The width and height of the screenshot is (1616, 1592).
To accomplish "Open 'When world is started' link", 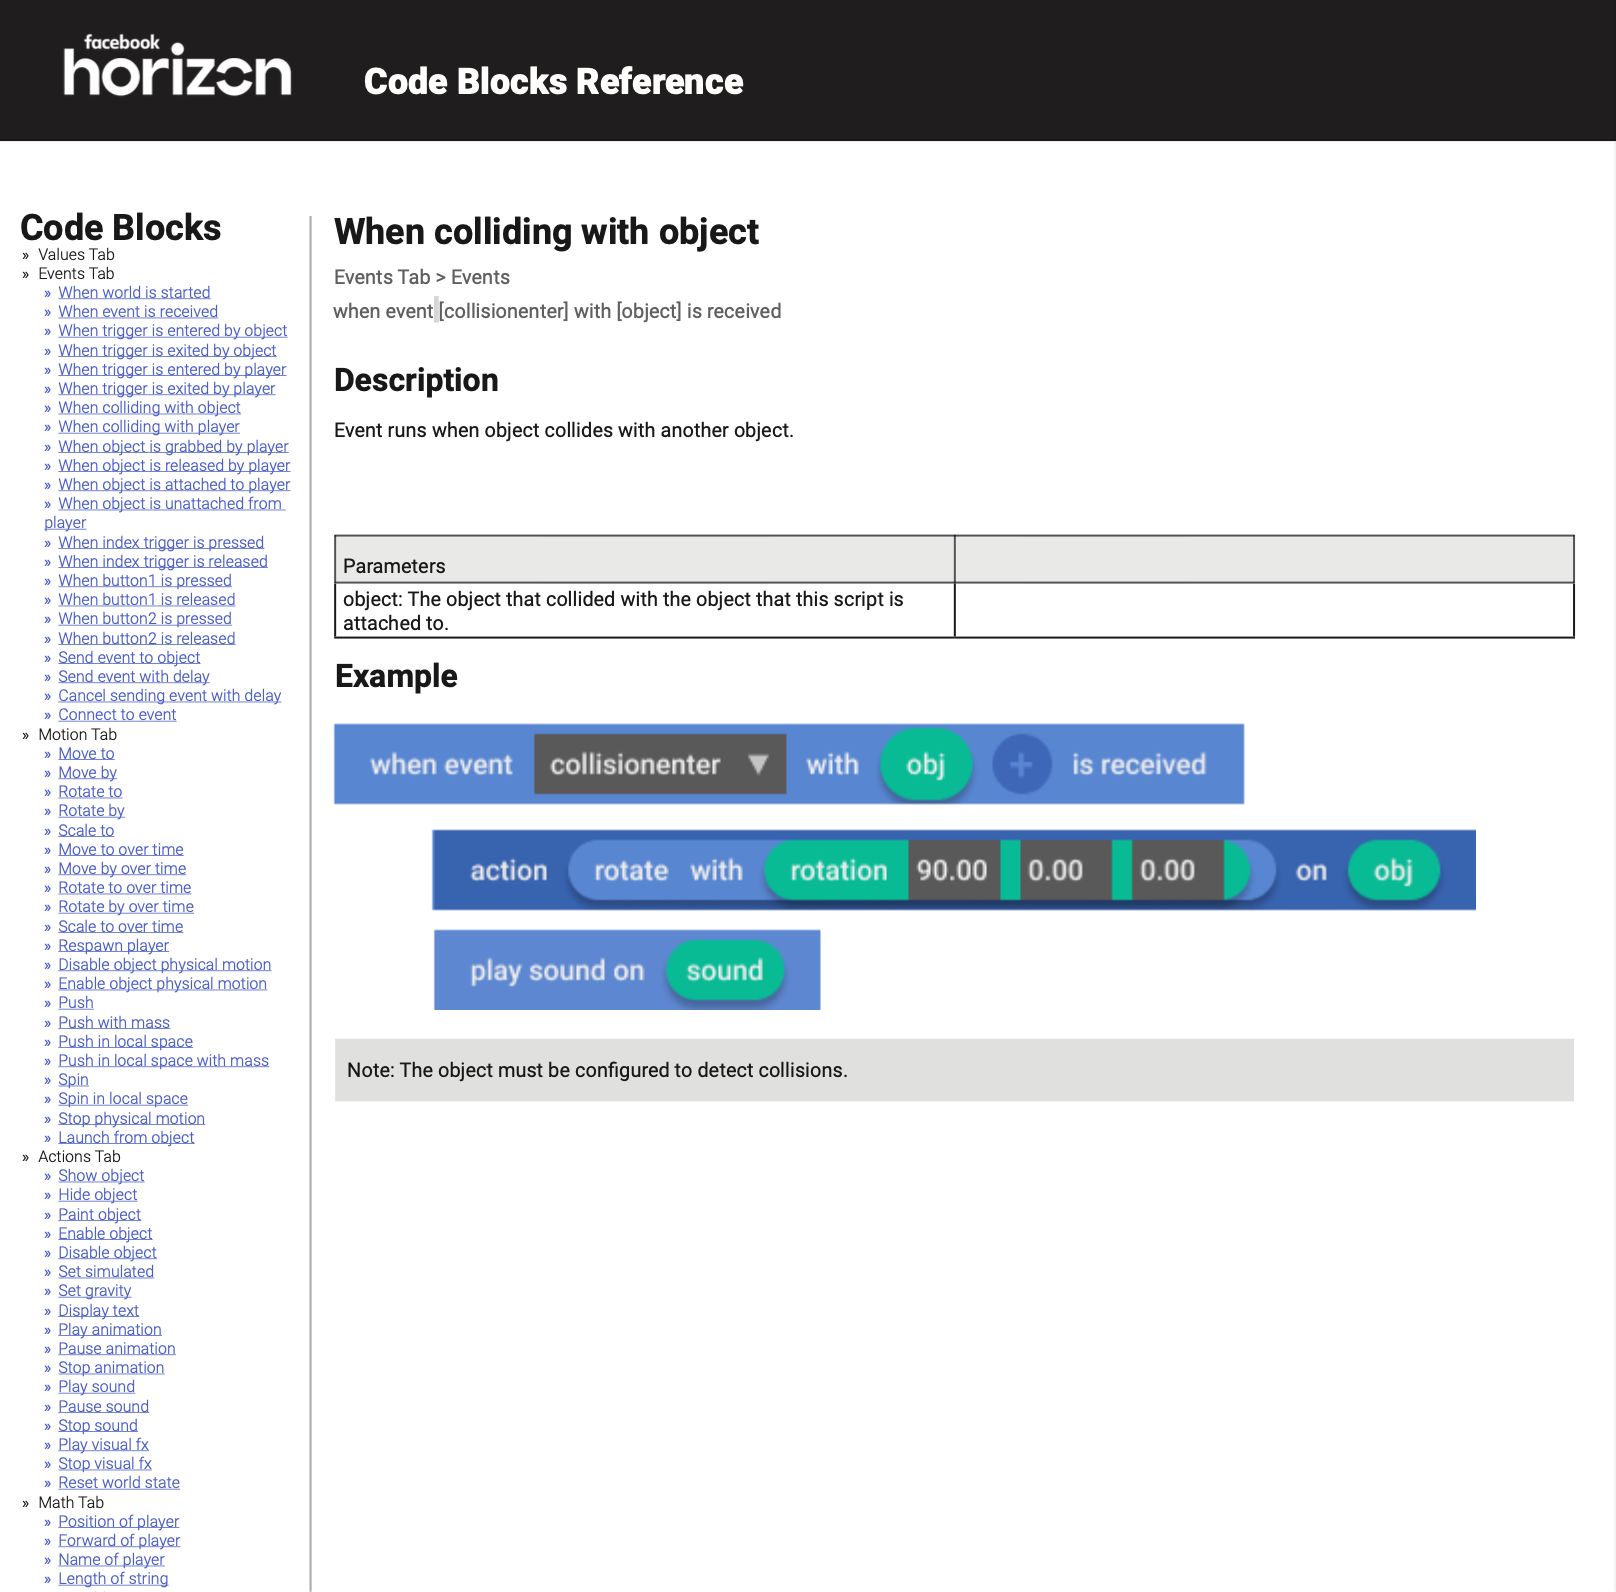I will 134,292.
